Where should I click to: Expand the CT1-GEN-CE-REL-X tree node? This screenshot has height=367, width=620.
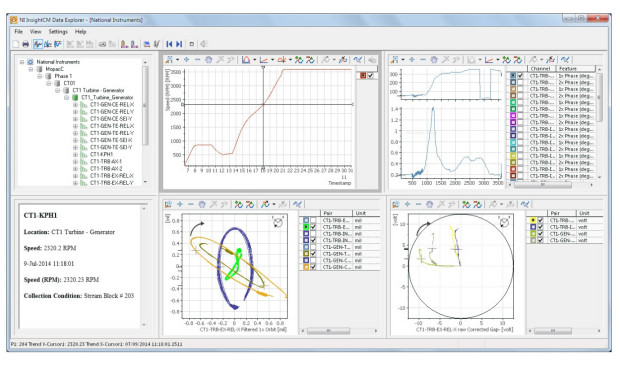tap(75, 104)
